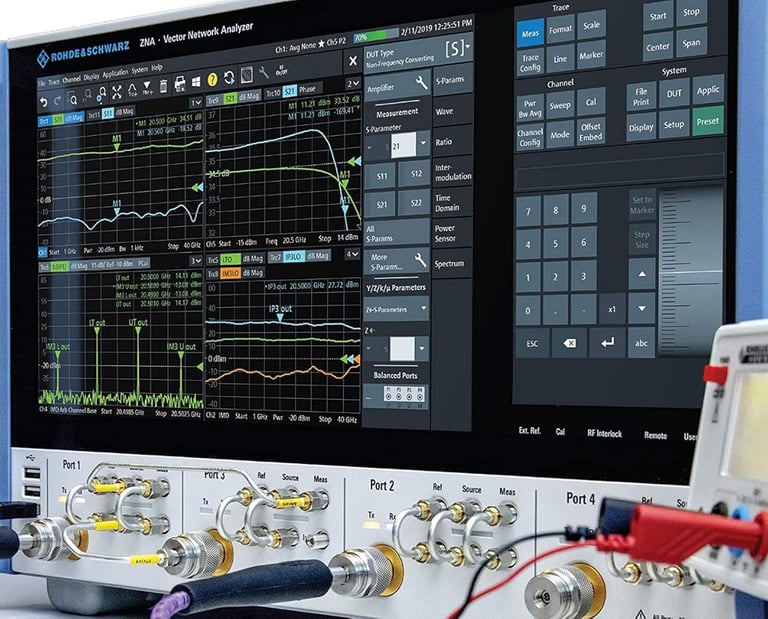Open the File menu
The image size is (768, 619).
coord(42,83)
